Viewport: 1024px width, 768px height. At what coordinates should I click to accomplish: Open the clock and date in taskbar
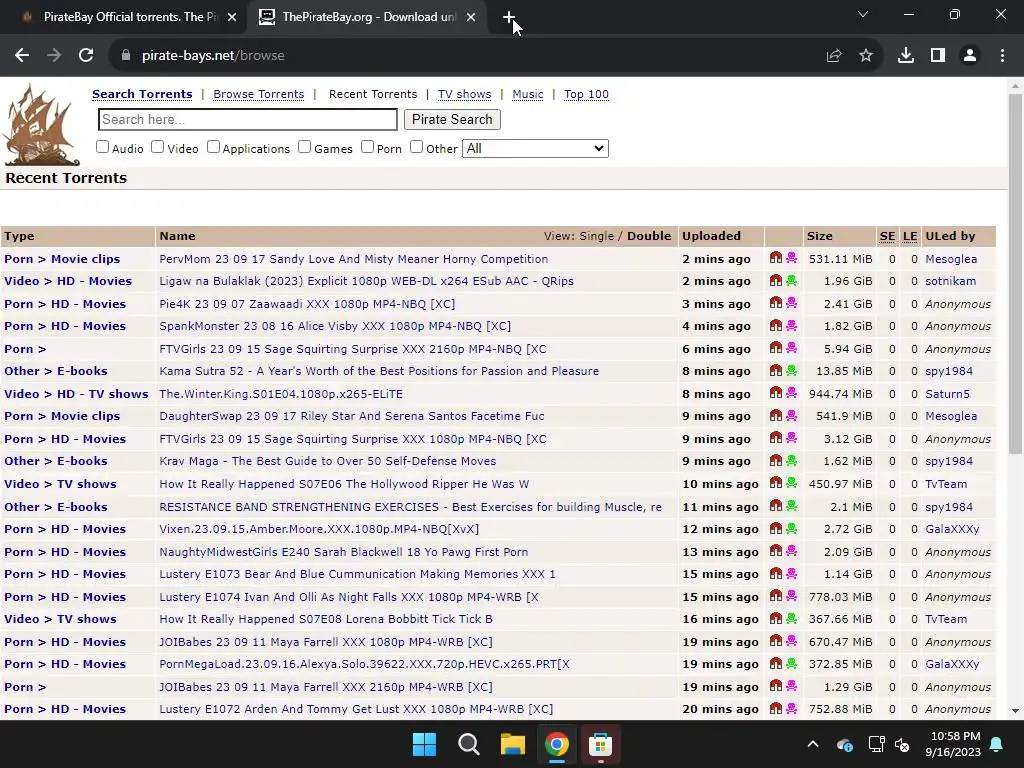click(953, 744)
